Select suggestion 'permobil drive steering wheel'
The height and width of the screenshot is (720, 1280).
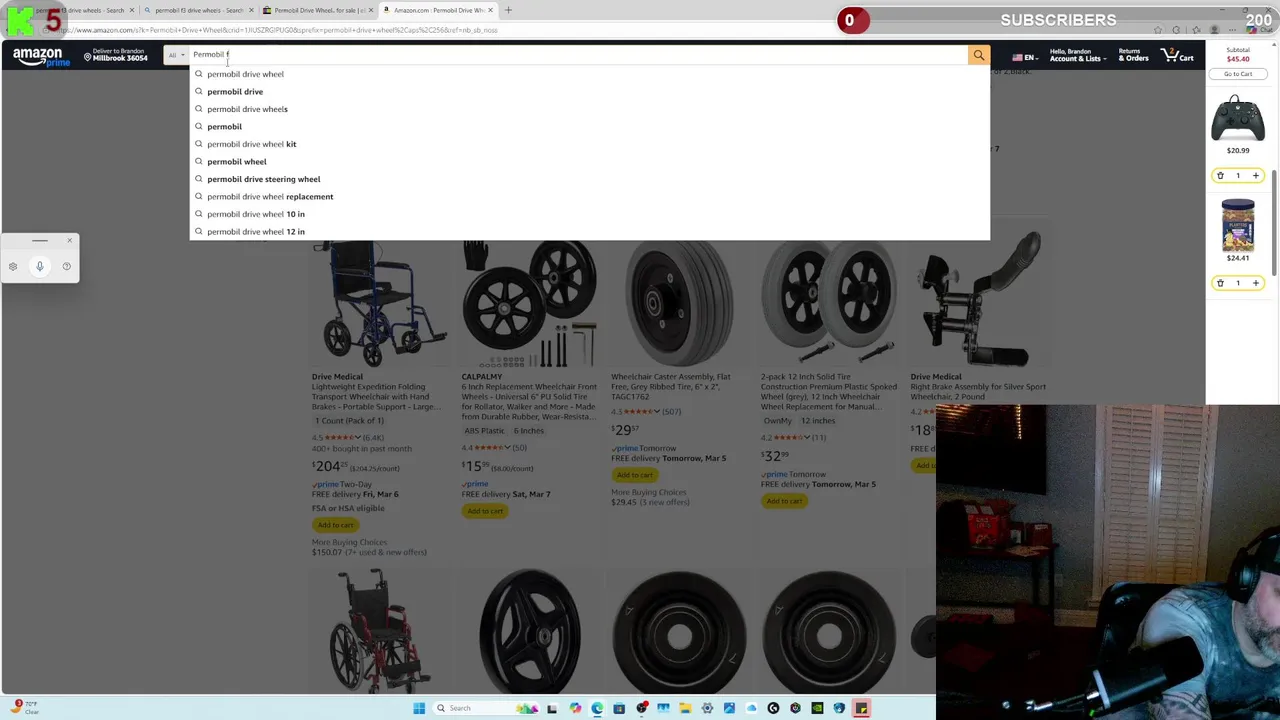[x=590, y=179]
